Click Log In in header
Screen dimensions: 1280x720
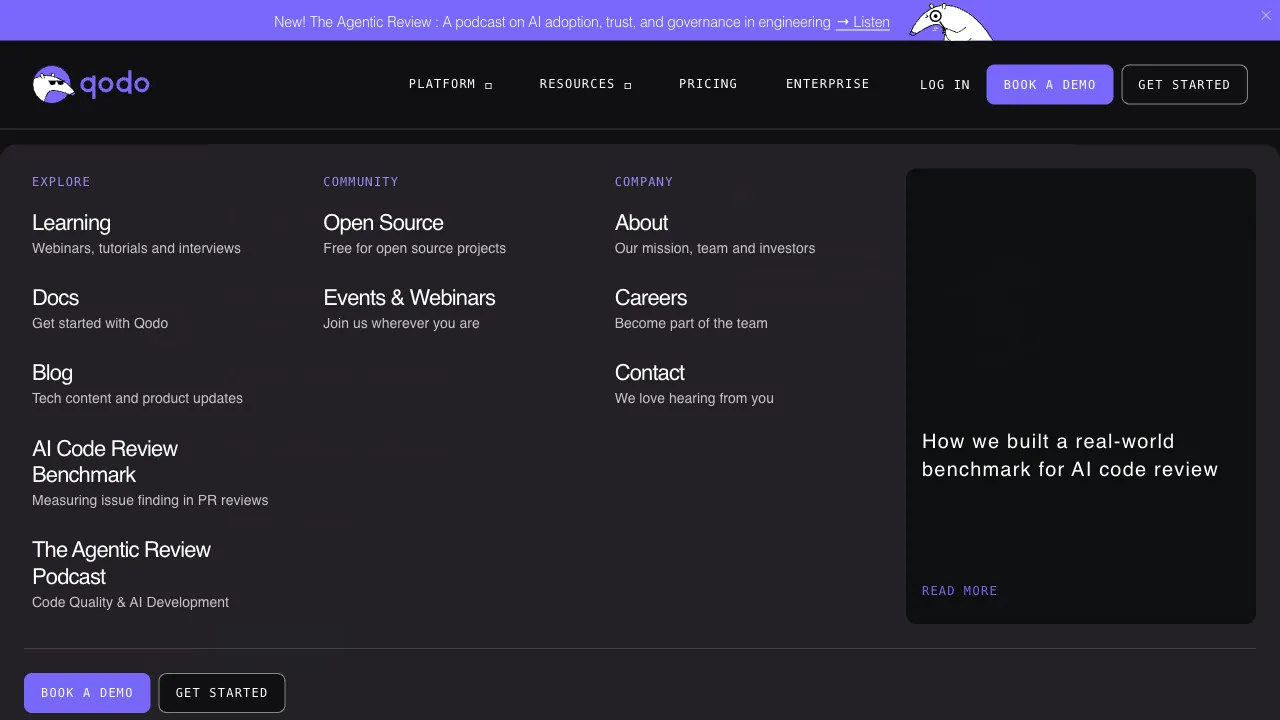point(945,85)
